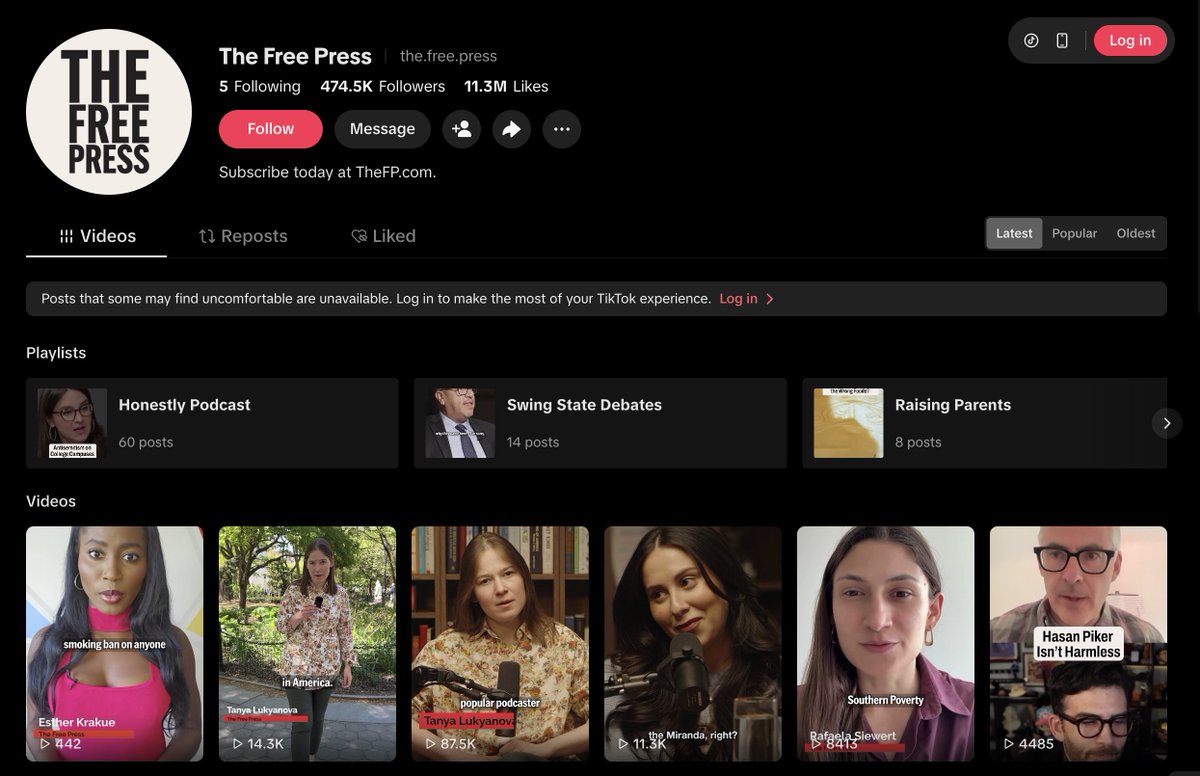Share the profile via arrow icon
1200x776 pixels.
coord(512,129)
